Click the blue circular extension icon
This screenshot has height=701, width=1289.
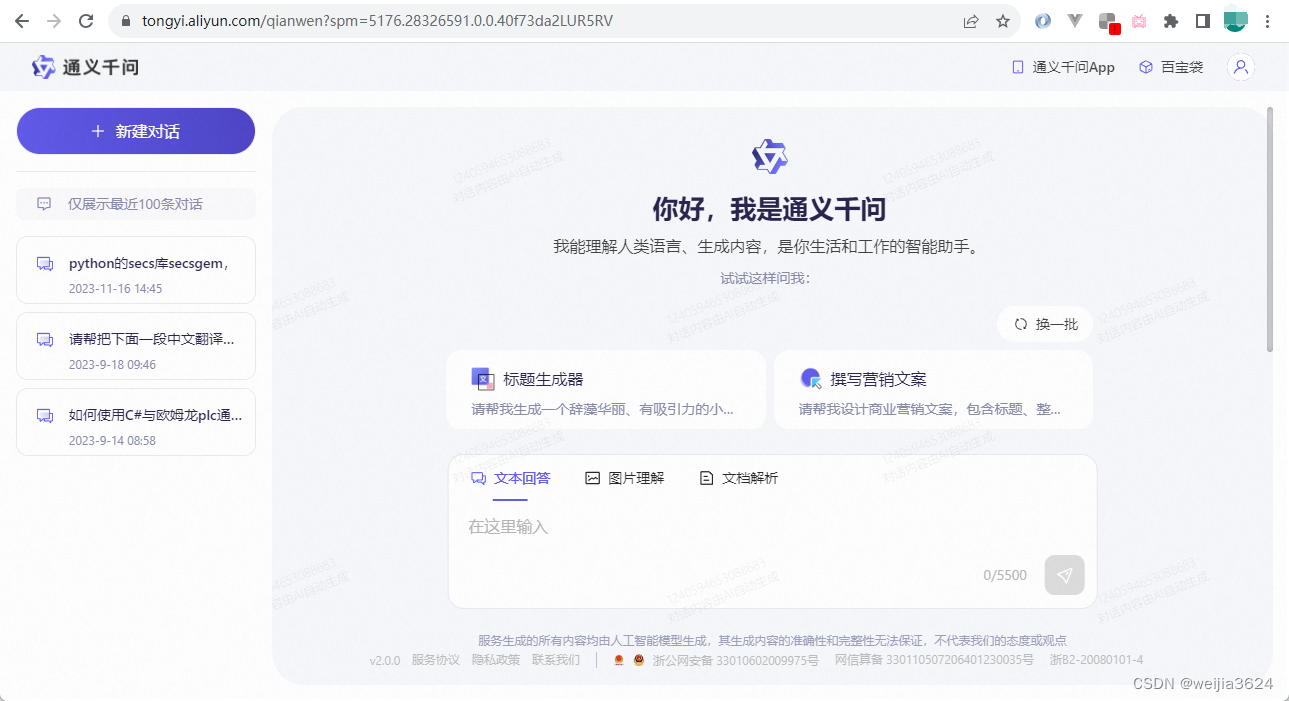[1043, 21]
